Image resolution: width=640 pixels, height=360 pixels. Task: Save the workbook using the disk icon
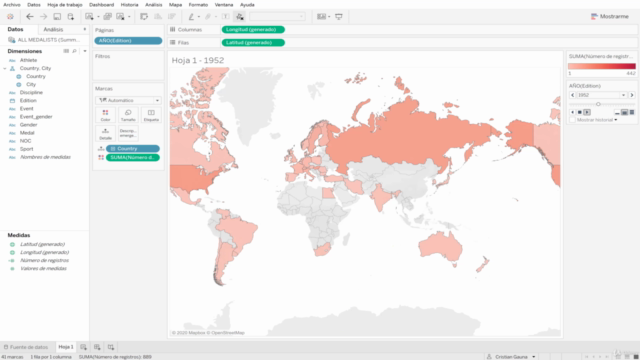click(x=57, y=17)
